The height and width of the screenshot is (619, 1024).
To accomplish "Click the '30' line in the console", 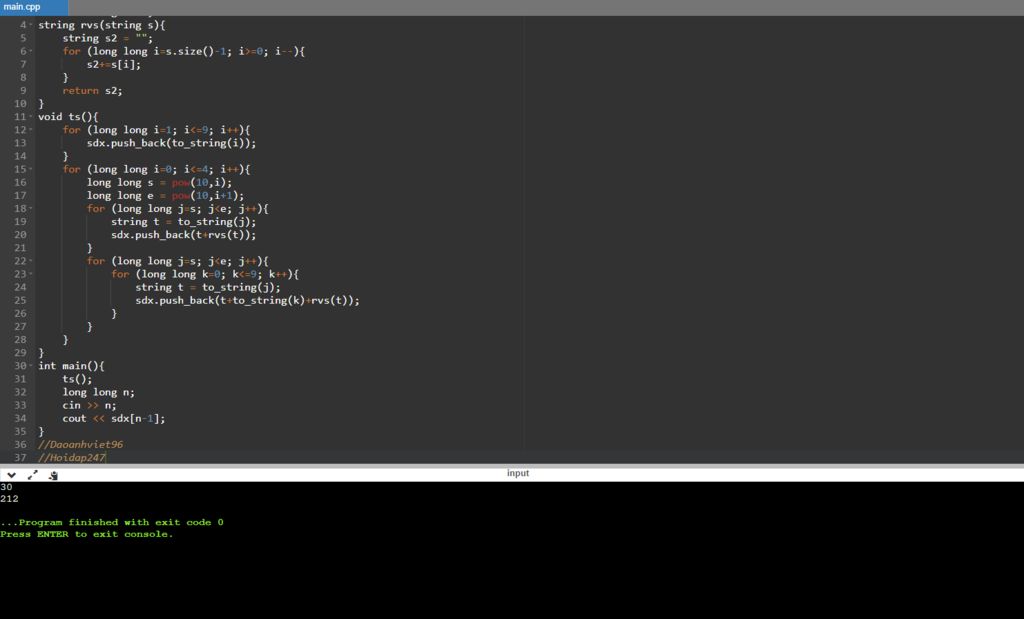I will point(7,487).
